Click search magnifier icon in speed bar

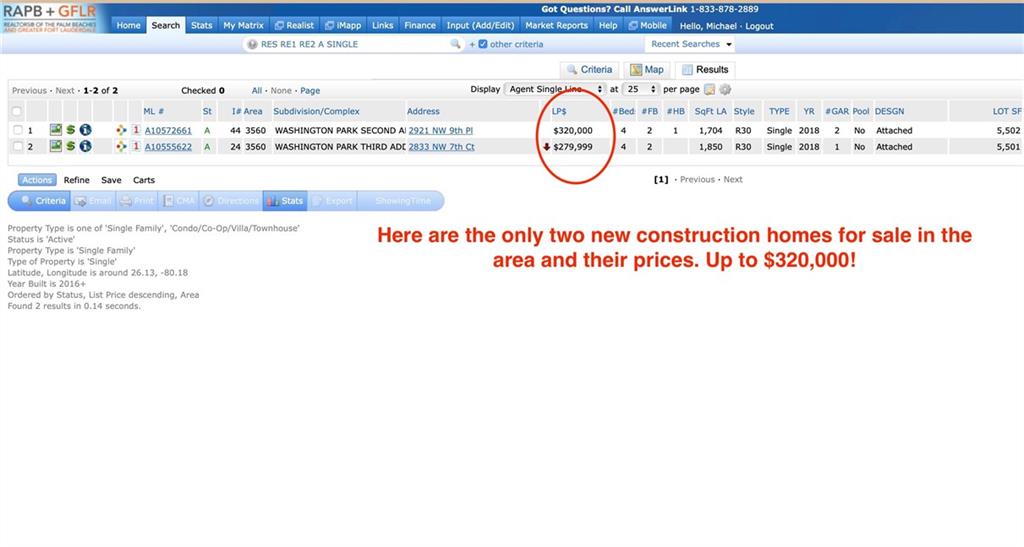456,44
